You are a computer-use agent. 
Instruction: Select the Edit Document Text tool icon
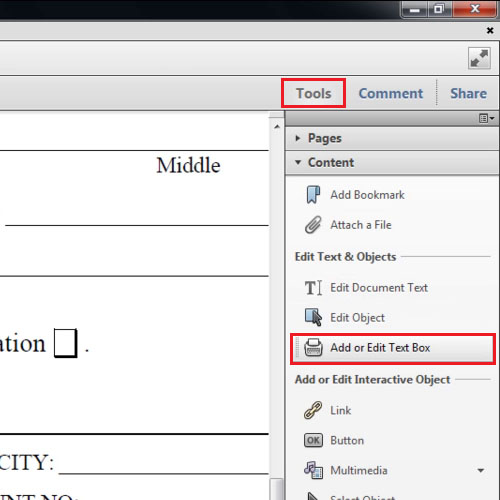(313, 288)
